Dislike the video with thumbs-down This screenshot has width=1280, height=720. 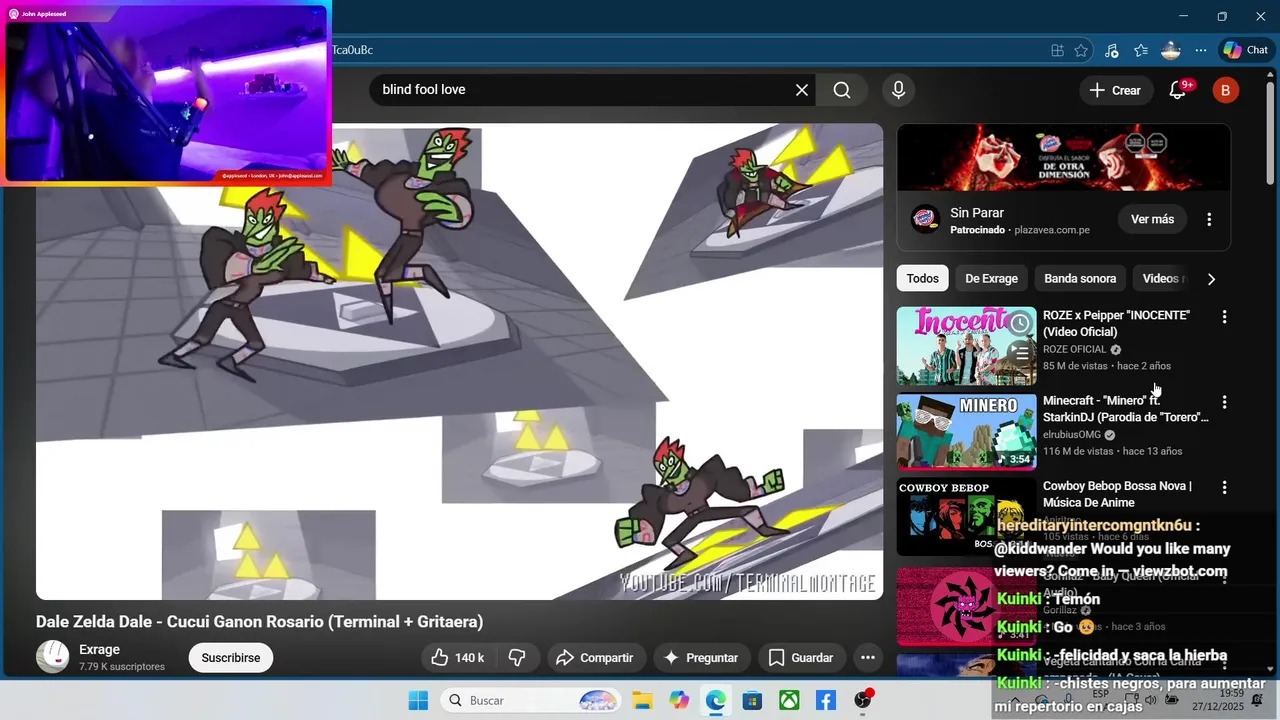518,658
